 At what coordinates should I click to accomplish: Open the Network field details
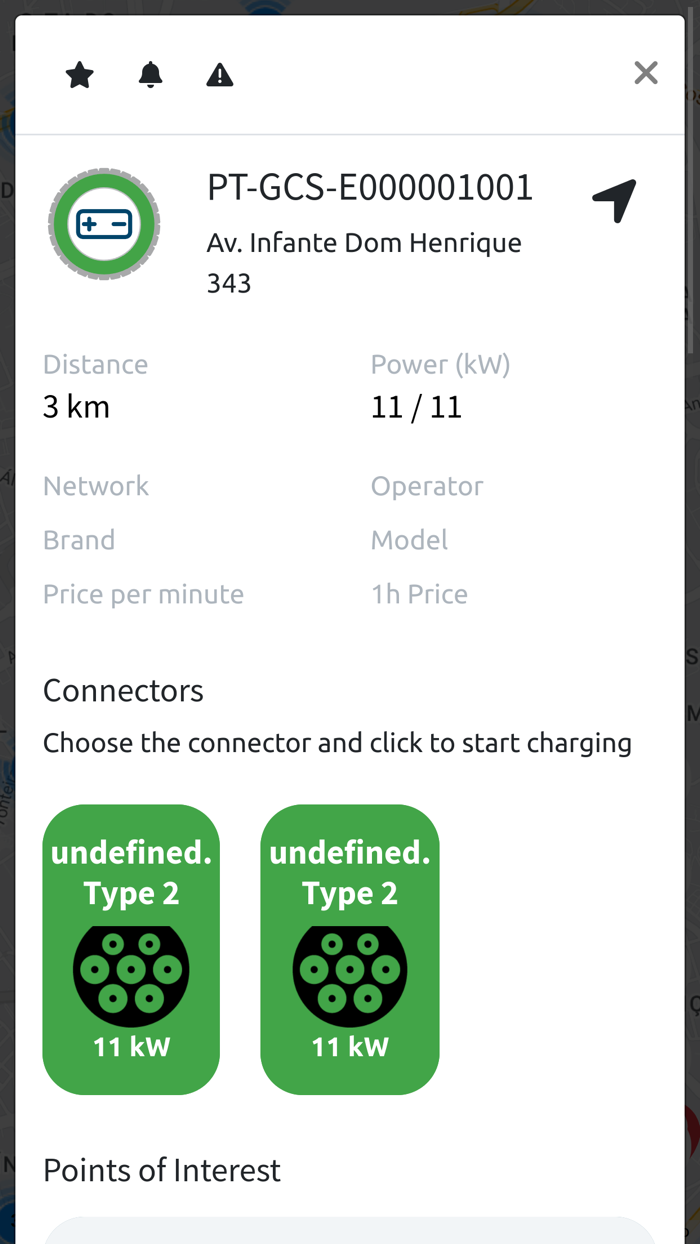tap(96, 486)
